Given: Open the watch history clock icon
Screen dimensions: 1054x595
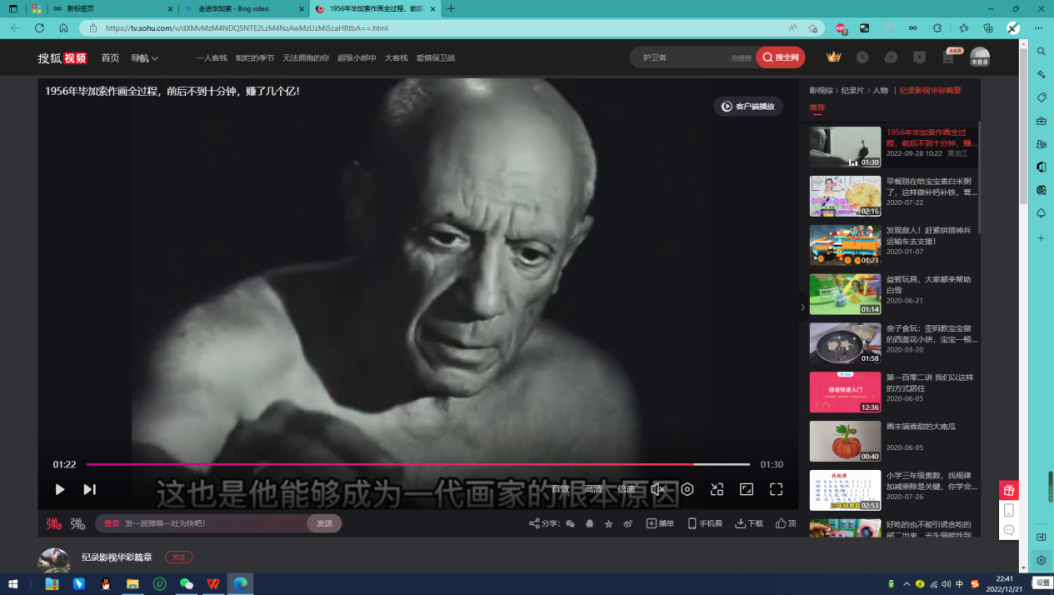Looking at the screenshot, I should pos(862,57).
